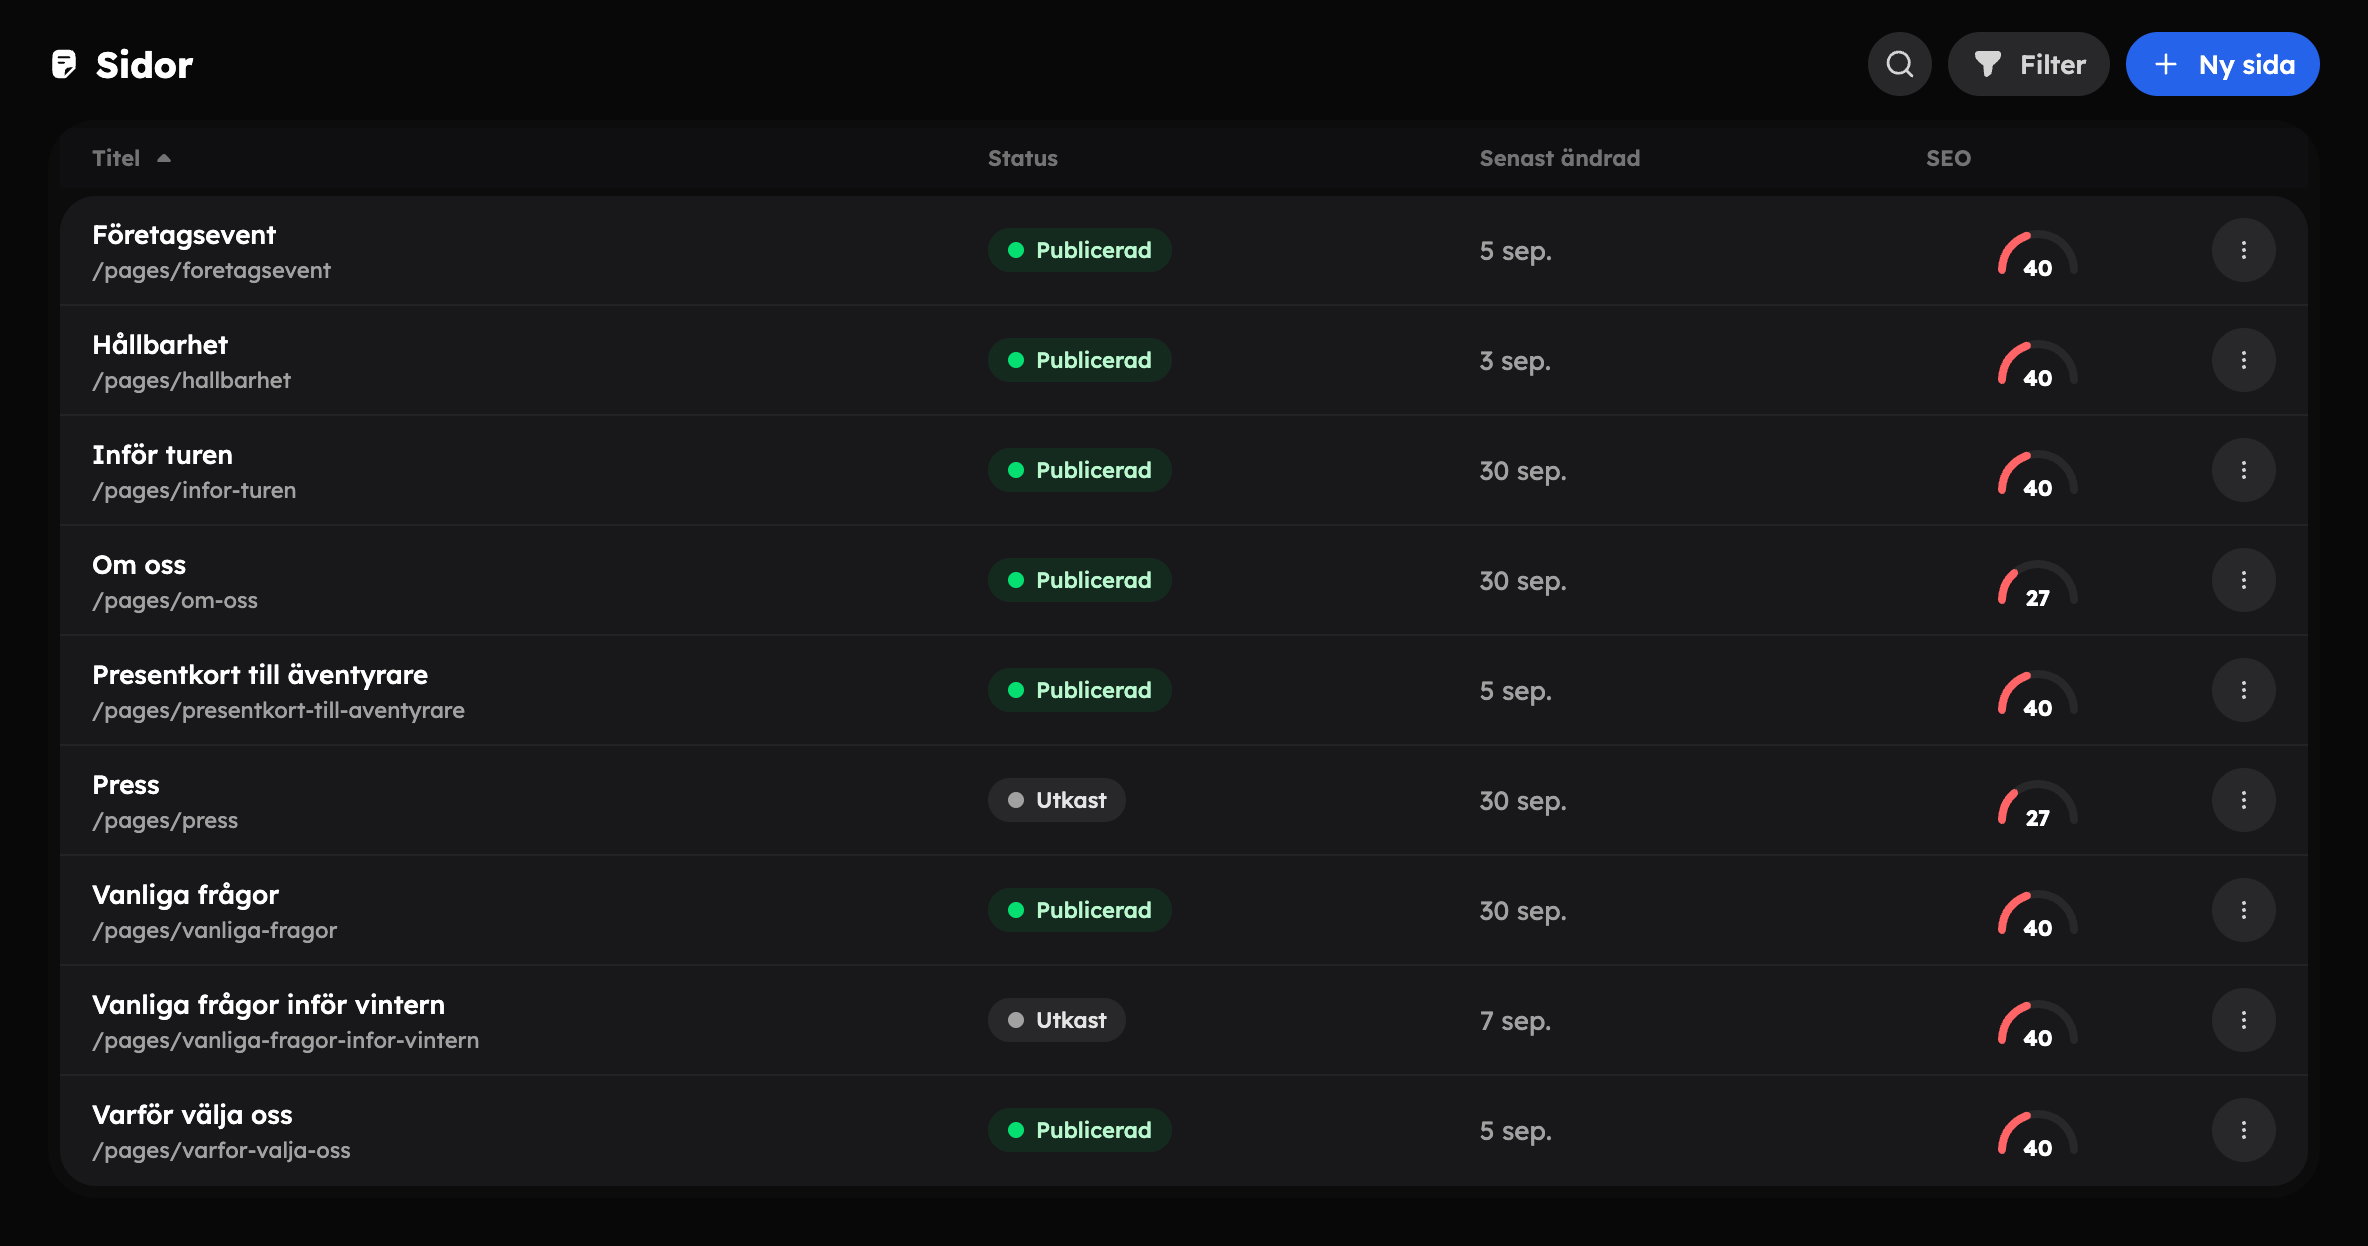Click the SEO score 27 gauge for Press
The image size is (2368, 1246).
tap(2037, 805)
